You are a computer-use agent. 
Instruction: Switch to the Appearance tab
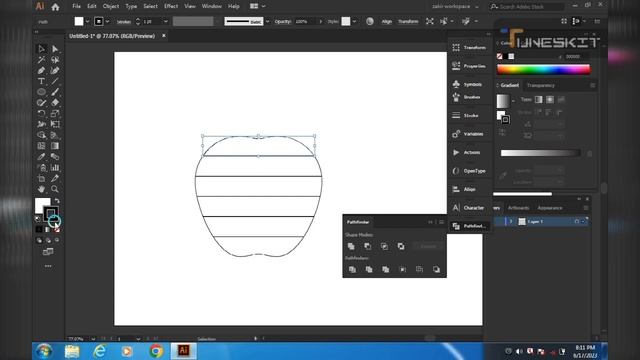(x=550, y=208)
